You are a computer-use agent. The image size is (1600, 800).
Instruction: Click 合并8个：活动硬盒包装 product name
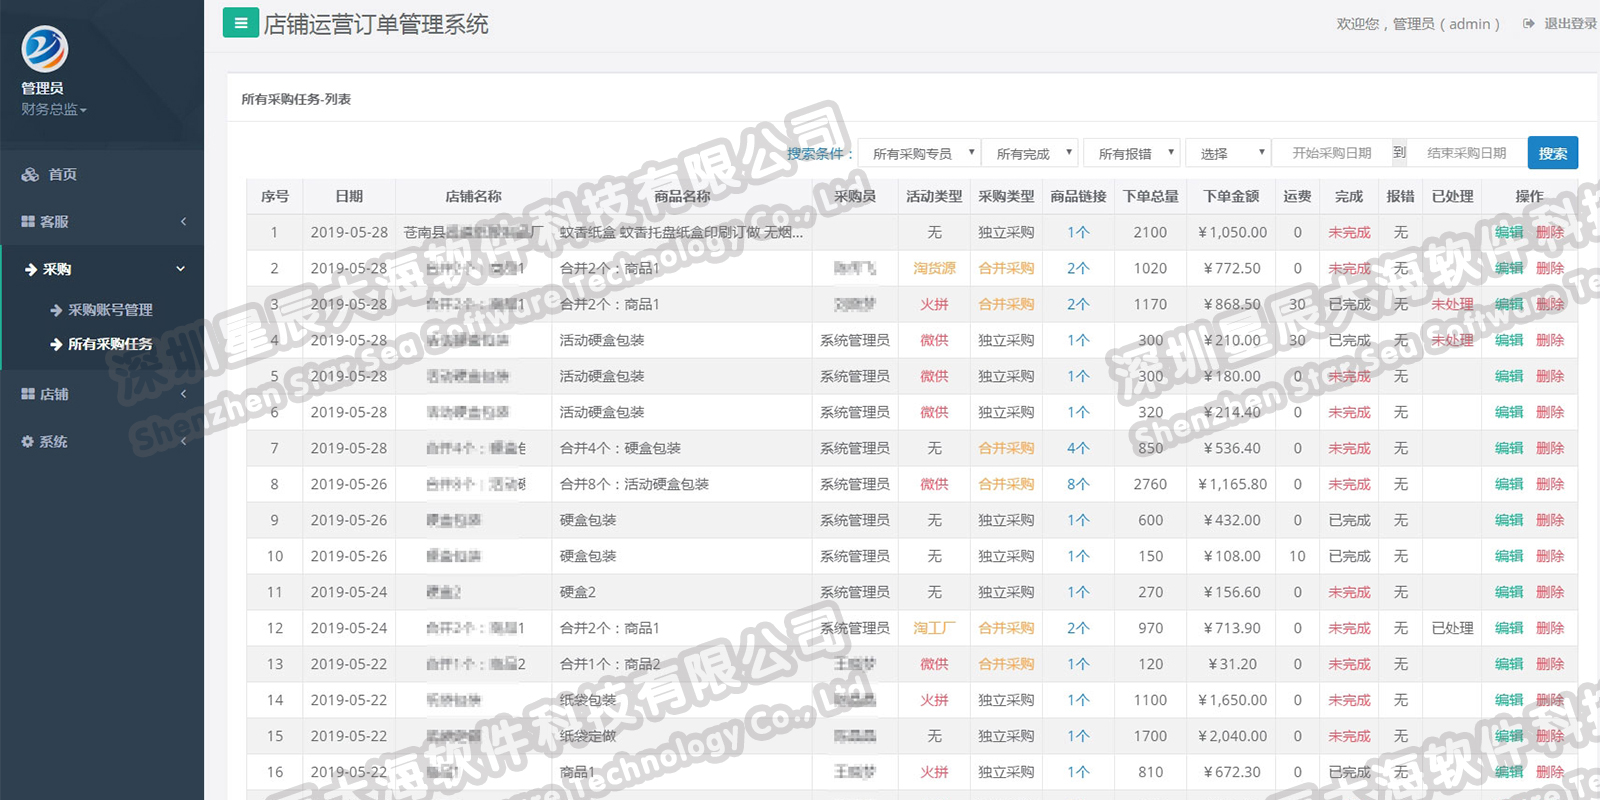pos(634,484)
